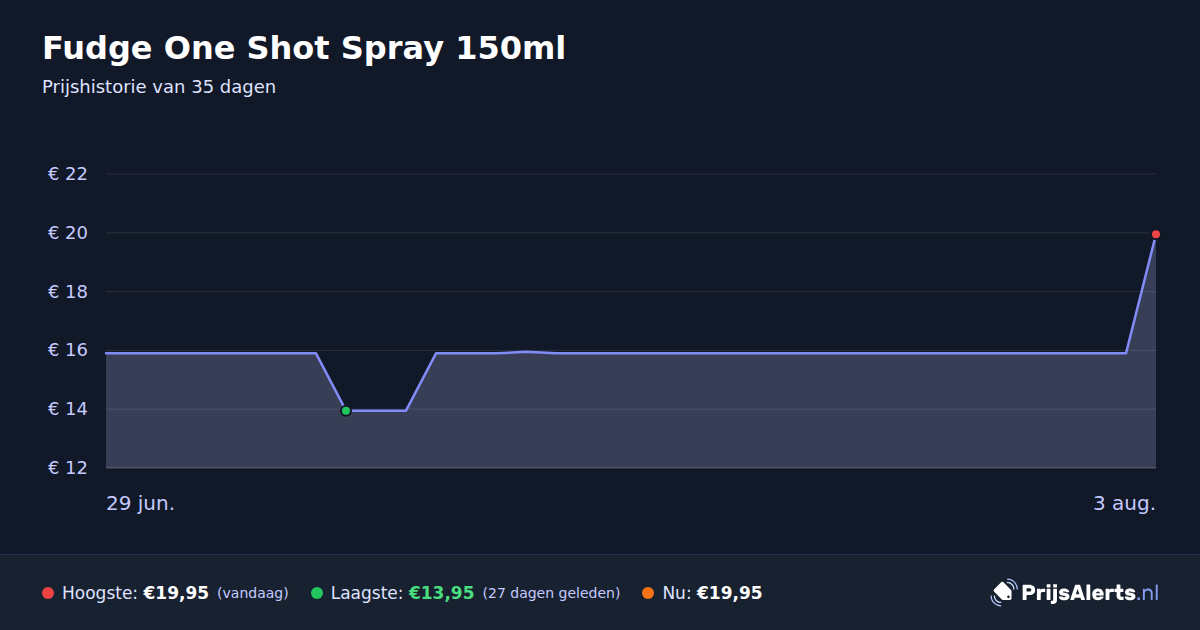Image resolution: width=1200 pixels, height=630 pixels.
Task: Click the € 18 axis label
Action: (68, 292)
